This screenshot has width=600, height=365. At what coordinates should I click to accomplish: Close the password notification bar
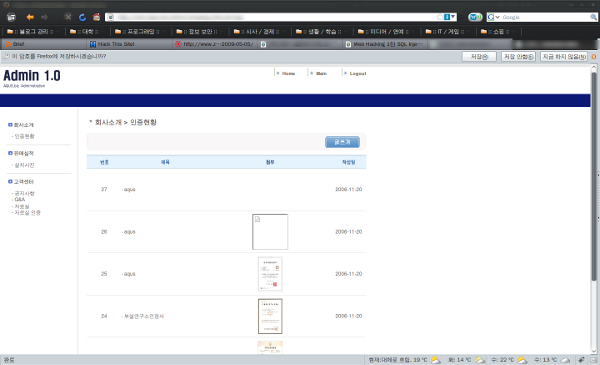pyautogui.click(x=594, y=57)
